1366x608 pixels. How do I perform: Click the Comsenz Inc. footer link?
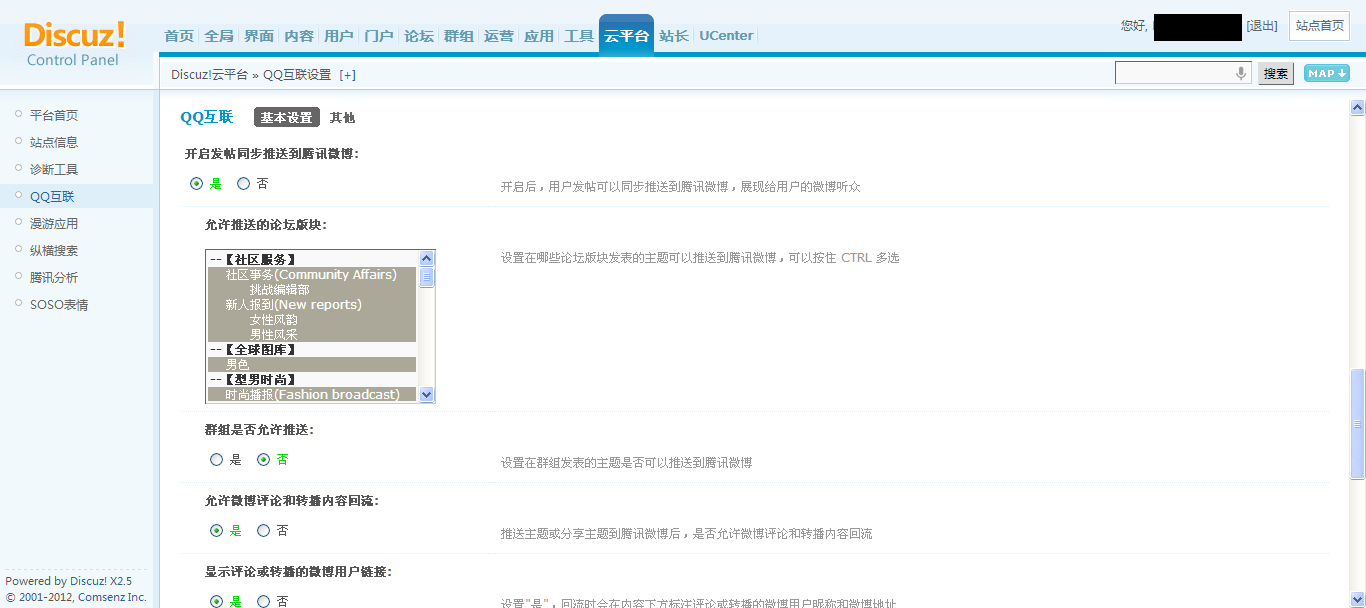[110, 597]
